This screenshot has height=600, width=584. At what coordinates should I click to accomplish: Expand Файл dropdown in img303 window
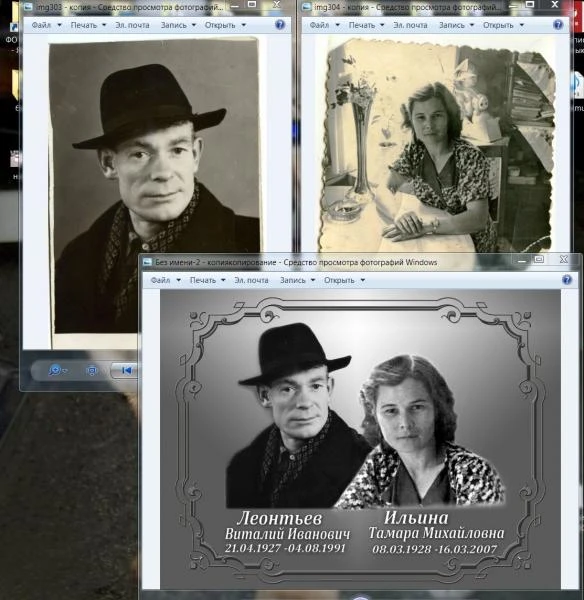tap(59, 25)
